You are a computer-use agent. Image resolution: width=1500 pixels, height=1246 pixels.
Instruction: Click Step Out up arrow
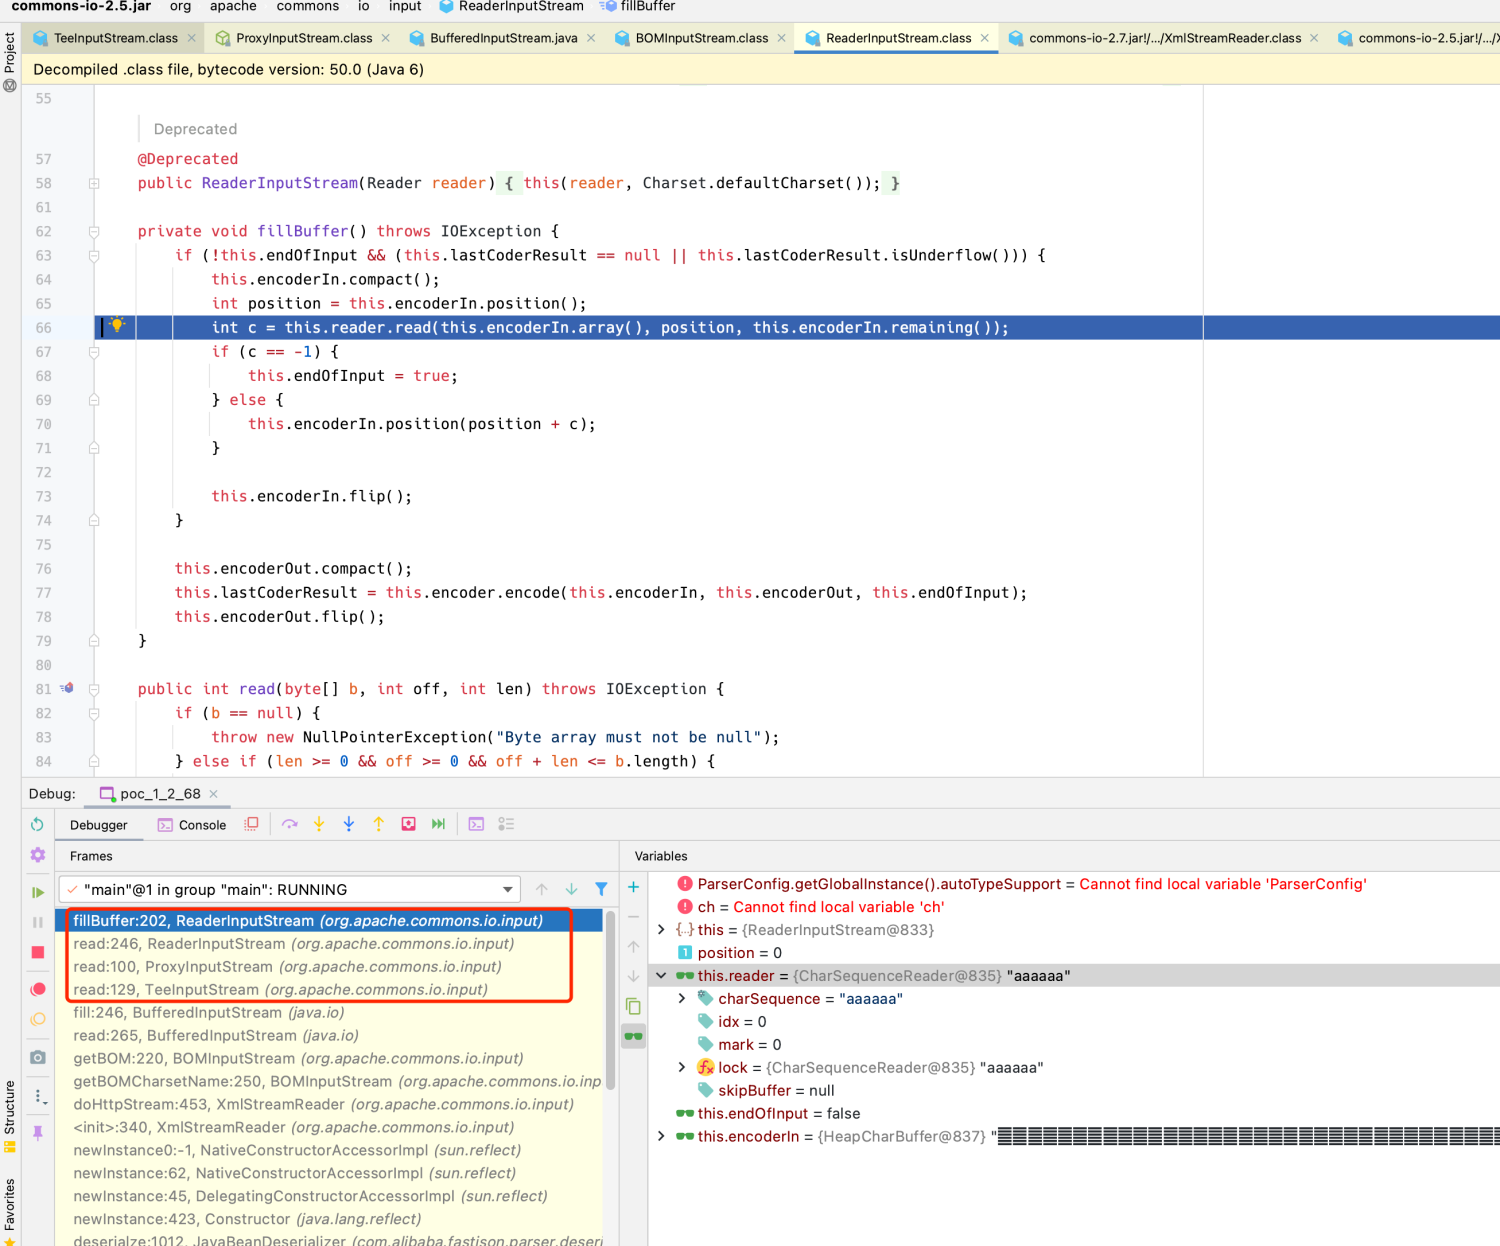point(379,824)
